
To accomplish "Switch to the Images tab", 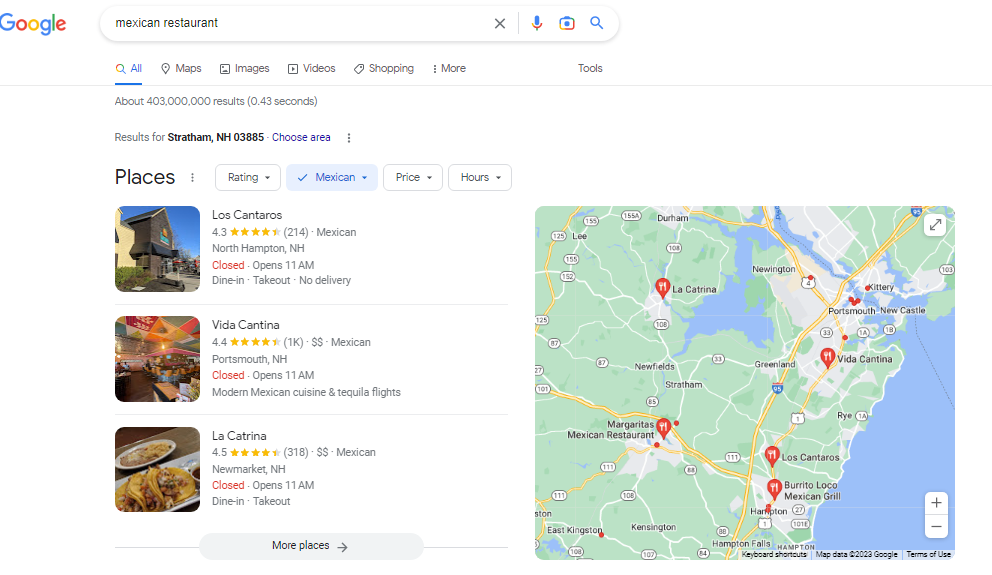I will (244, 68).
